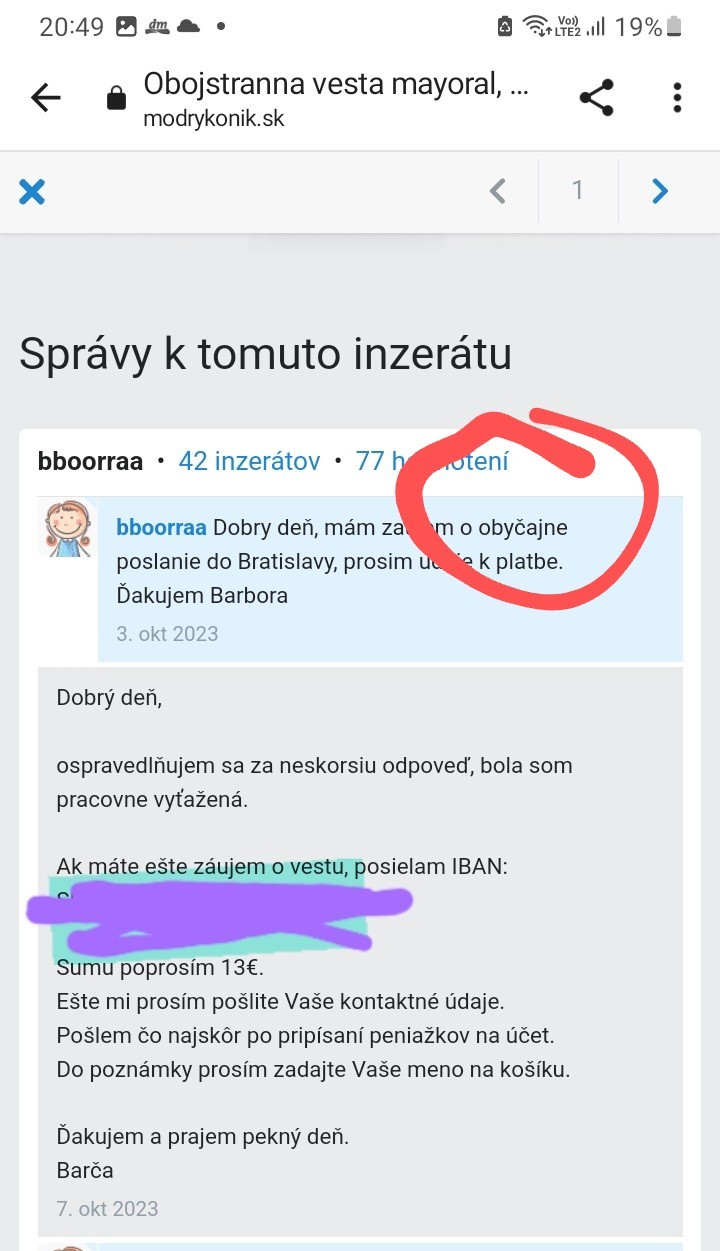Tap the page number 1 indicator
Screen dimensions: 720x1251
pos(577,190)
